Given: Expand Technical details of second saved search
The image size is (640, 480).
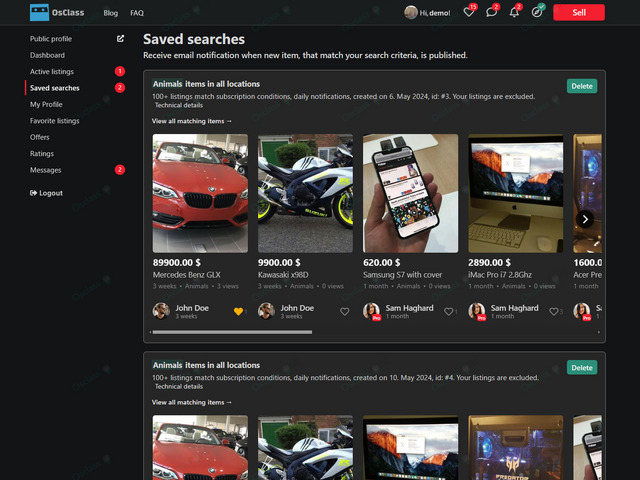Looking at the screenshot, I should pyautogui.click(x=179, y=387).
